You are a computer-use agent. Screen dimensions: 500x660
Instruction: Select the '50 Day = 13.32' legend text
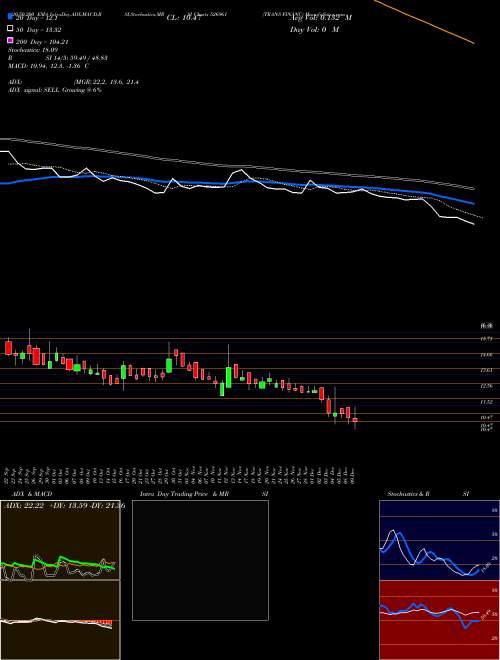(x=38, y=30)
